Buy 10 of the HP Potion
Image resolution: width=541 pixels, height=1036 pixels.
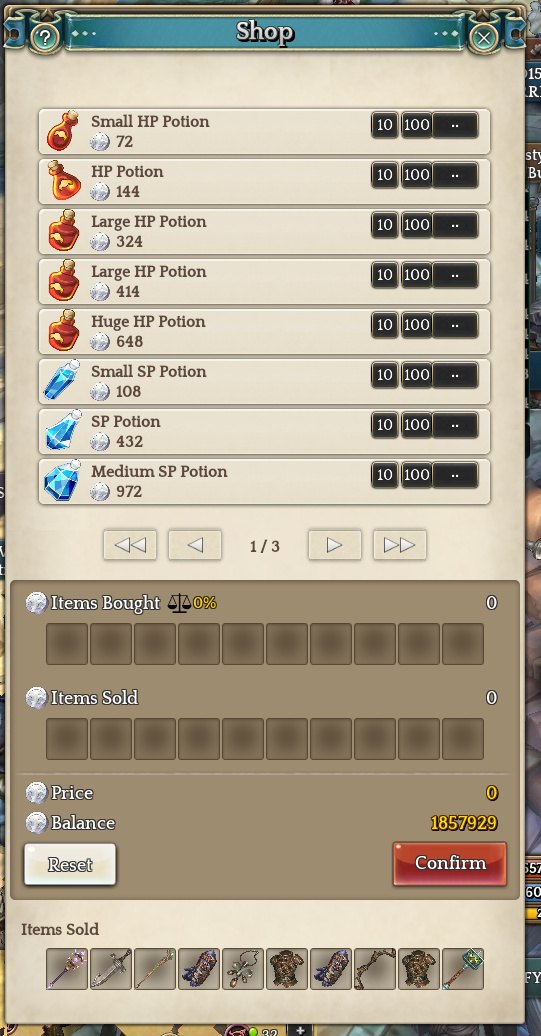tap(384, 175)
